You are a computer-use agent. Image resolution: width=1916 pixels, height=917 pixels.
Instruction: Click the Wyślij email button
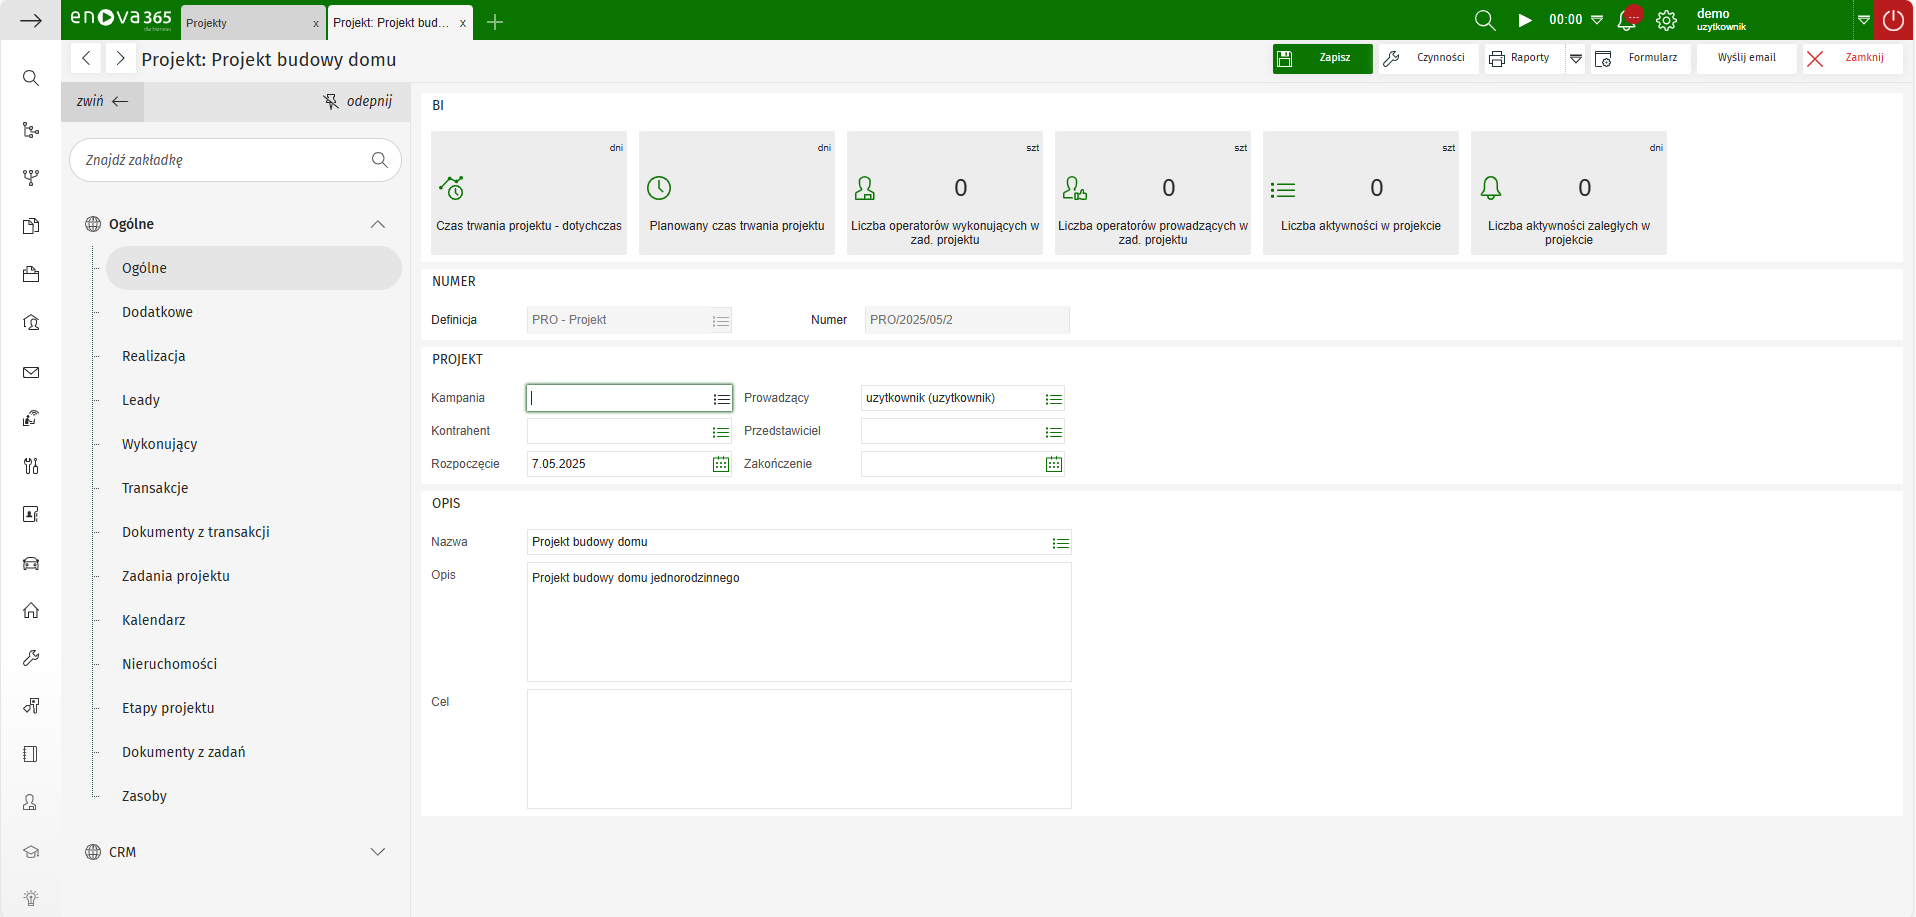click(x=1746, y=58)
